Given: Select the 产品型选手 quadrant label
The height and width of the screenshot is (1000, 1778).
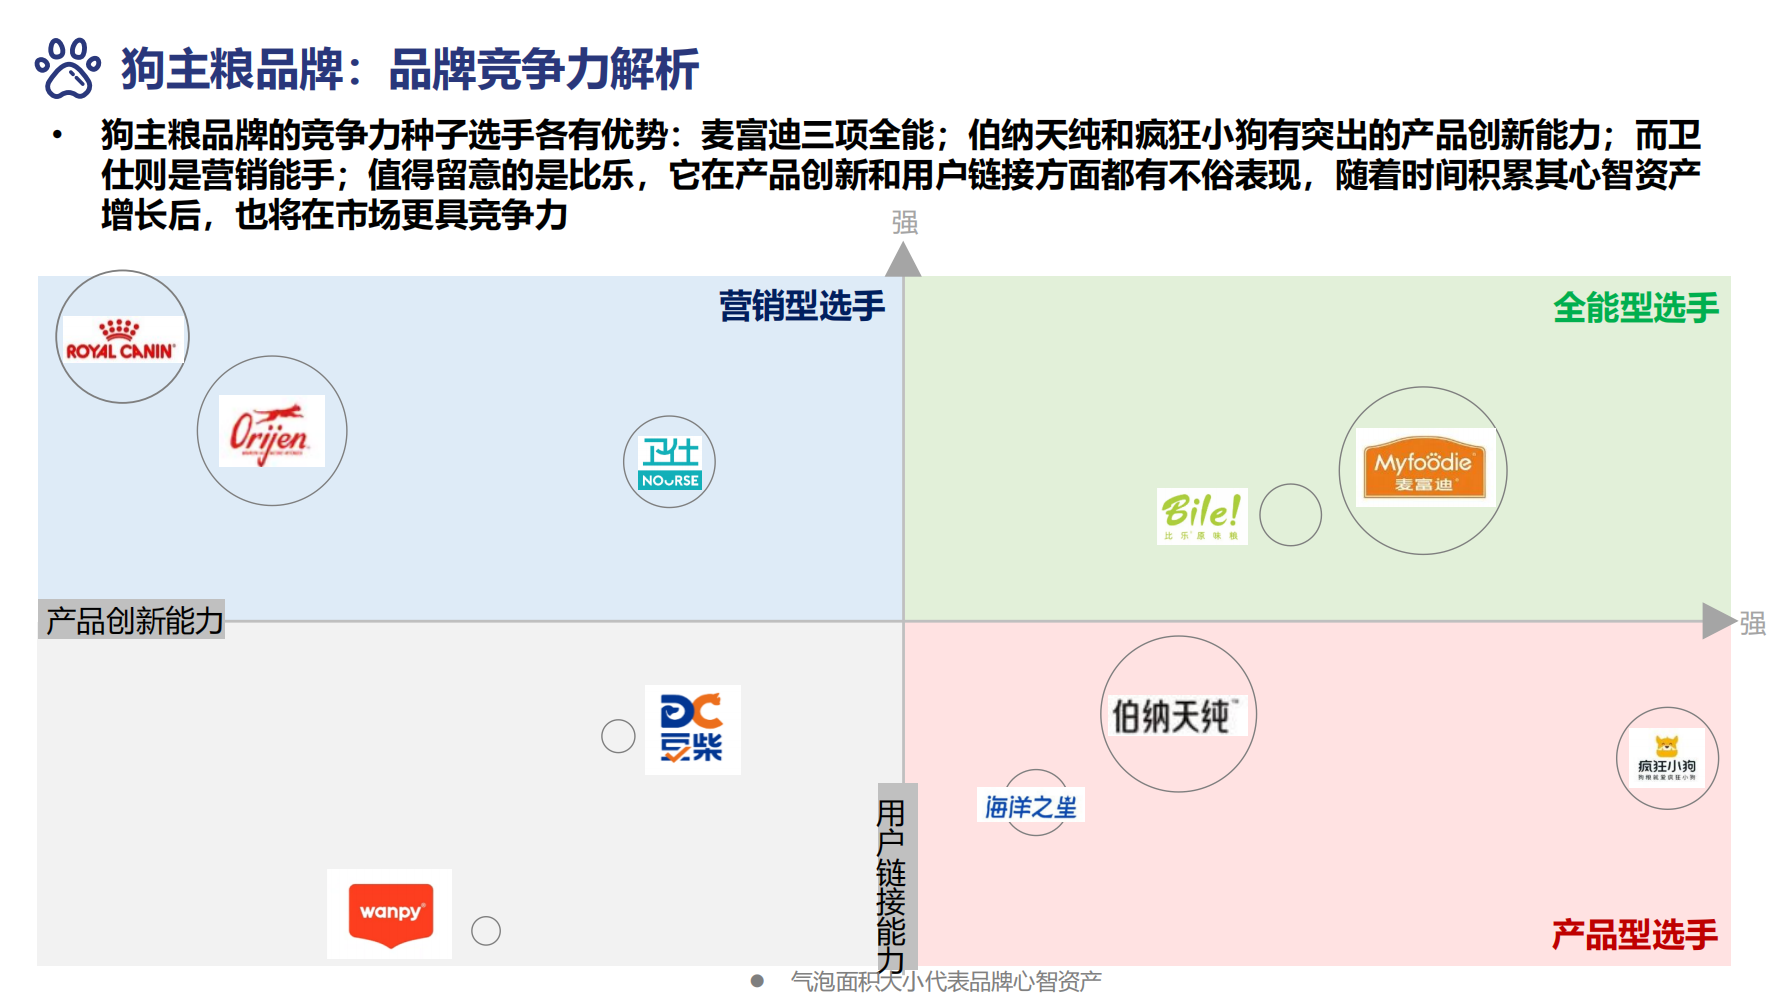Looking at the screenshot, I should tap(1635, 935).
